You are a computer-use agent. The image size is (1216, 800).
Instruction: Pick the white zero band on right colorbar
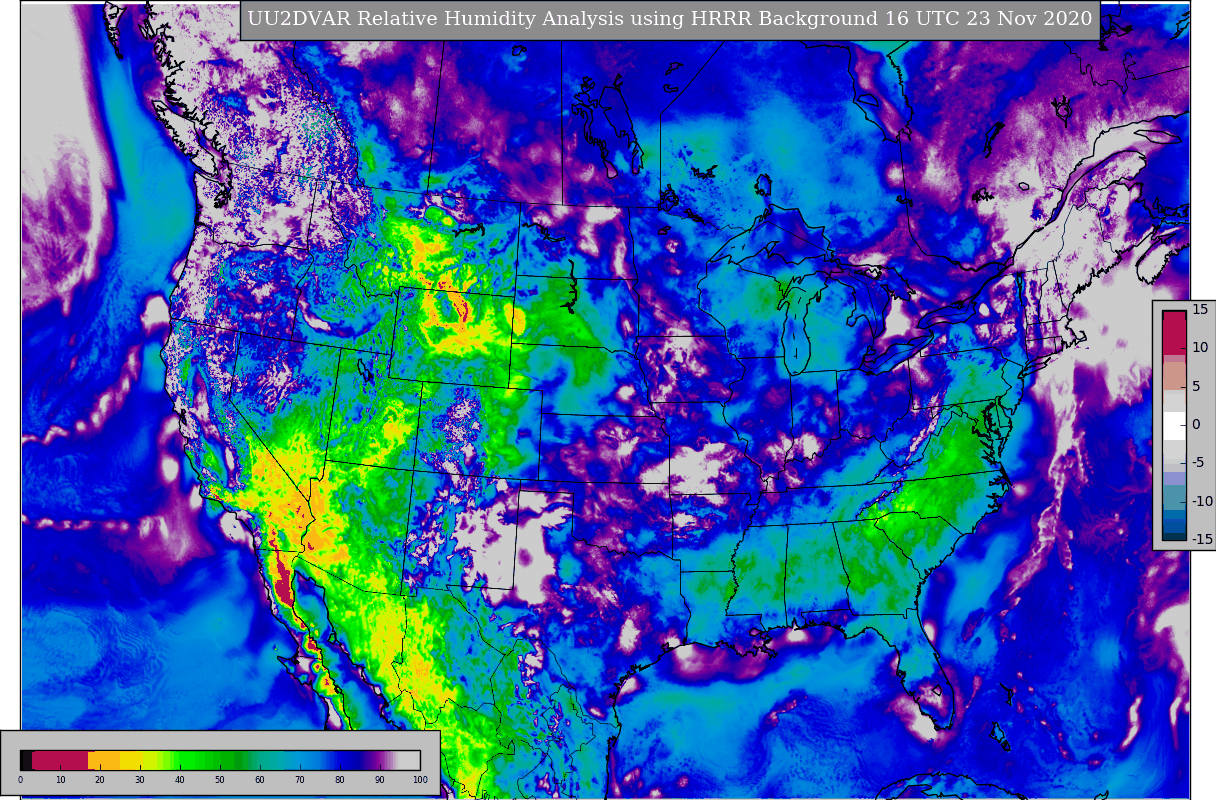(x=1174, y=426)
